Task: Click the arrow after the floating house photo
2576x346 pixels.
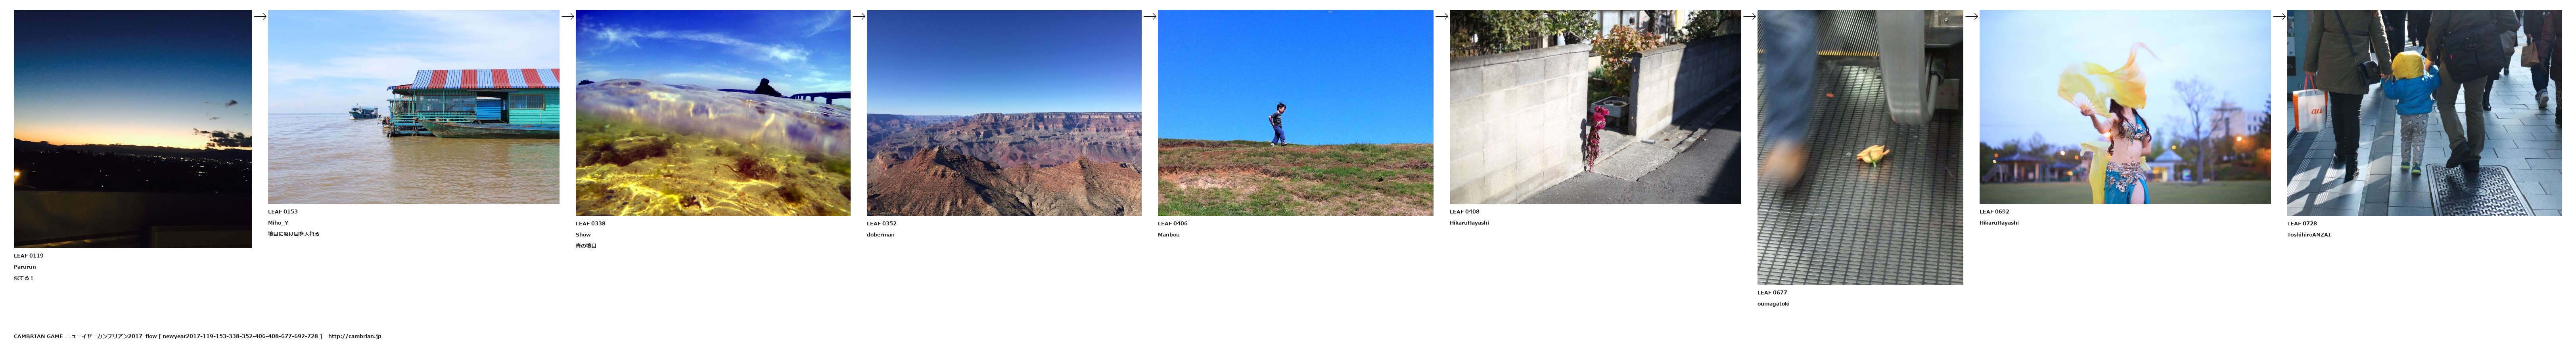Action: point(568,16)
